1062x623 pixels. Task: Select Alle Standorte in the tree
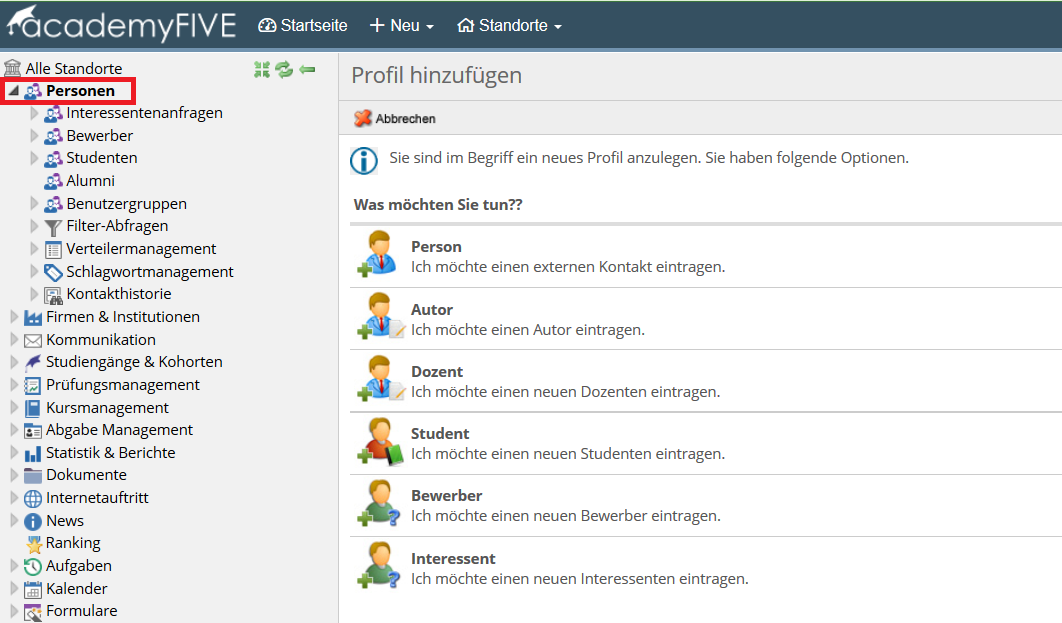tap(74, 68)
